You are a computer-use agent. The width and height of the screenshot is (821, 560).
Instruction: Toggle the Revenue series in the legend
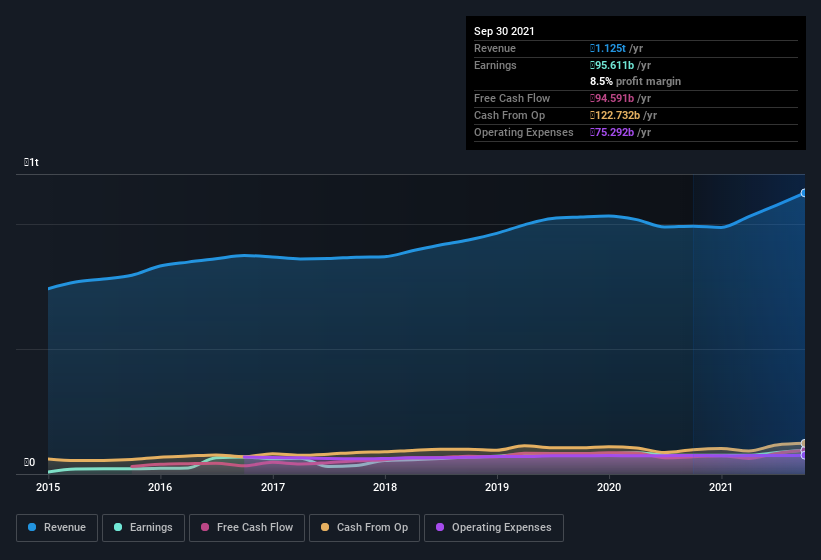point(57,528)
